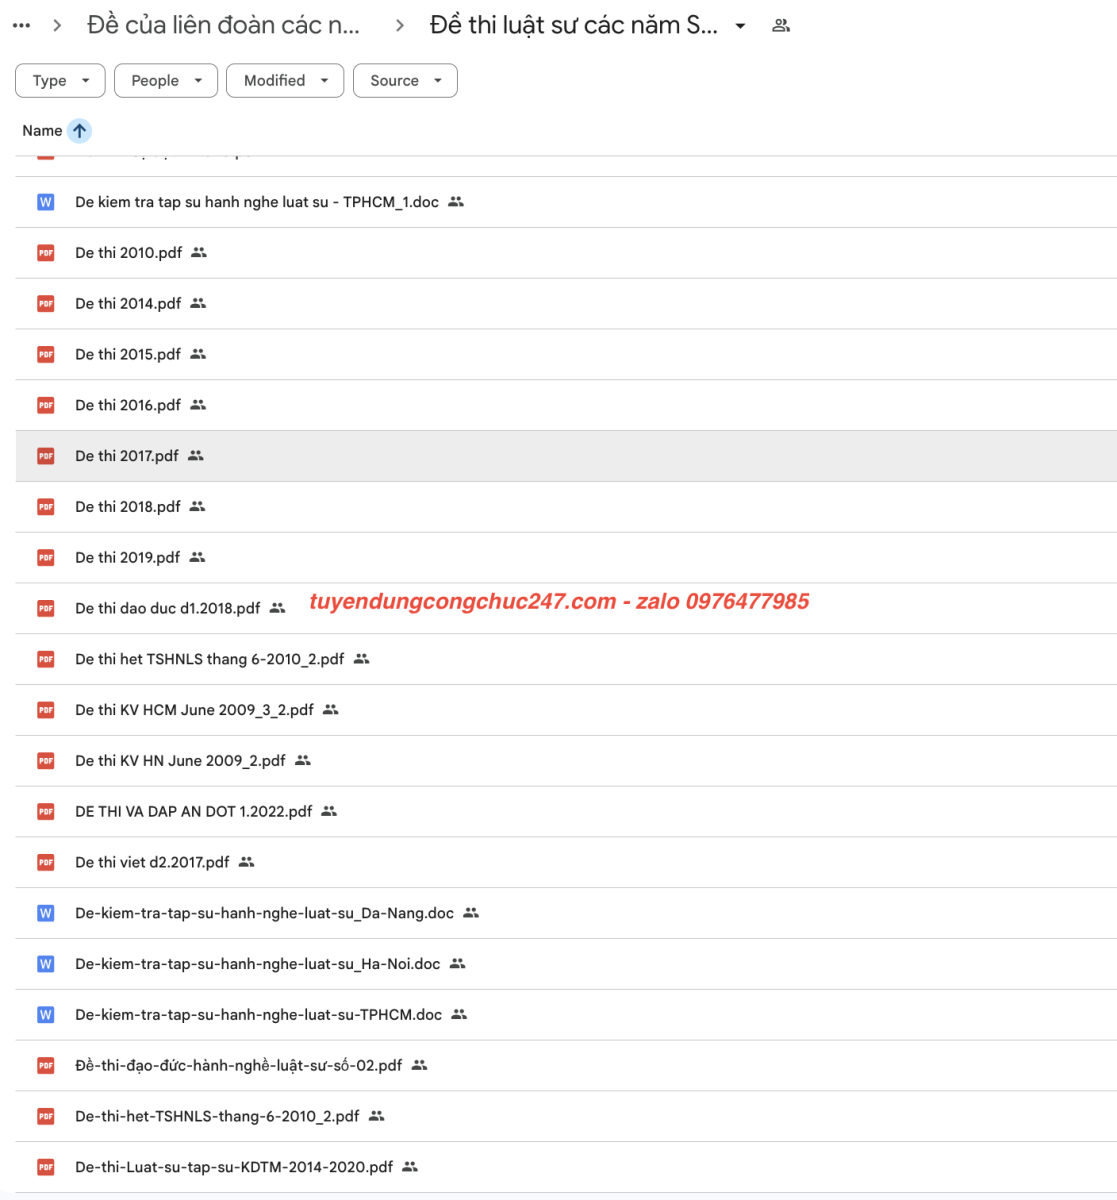Toggle Name column sort direction arrow
The width and height of the screenshot is (1117, 1200).
(x=79, y=131)
